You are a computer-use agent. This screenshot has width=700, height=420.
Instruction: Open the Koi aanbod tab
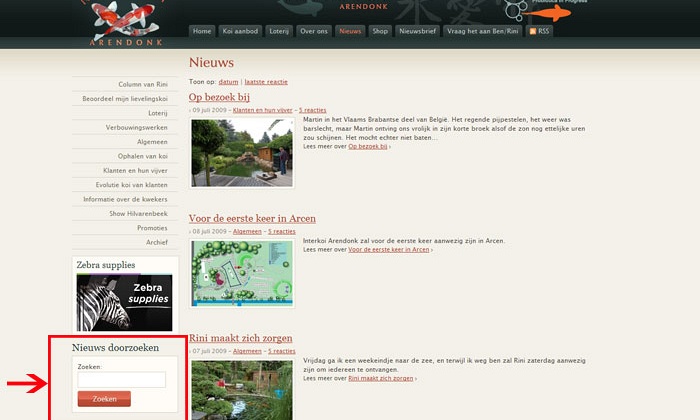tap(240, 31)
